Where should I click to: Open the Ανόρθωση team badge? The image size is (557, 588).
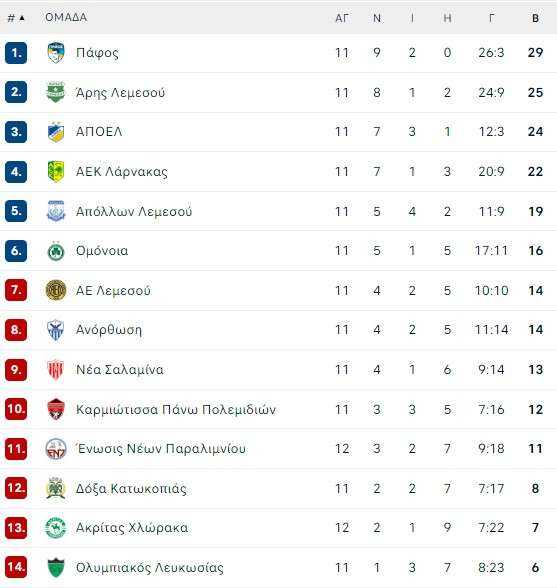click(x=56, y=330)
